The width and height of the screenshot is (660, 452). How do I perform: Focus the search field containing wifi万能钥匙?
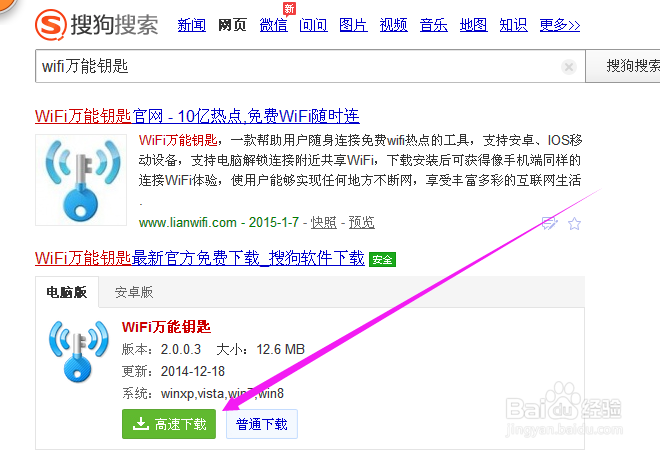click(x=310, y=66)
